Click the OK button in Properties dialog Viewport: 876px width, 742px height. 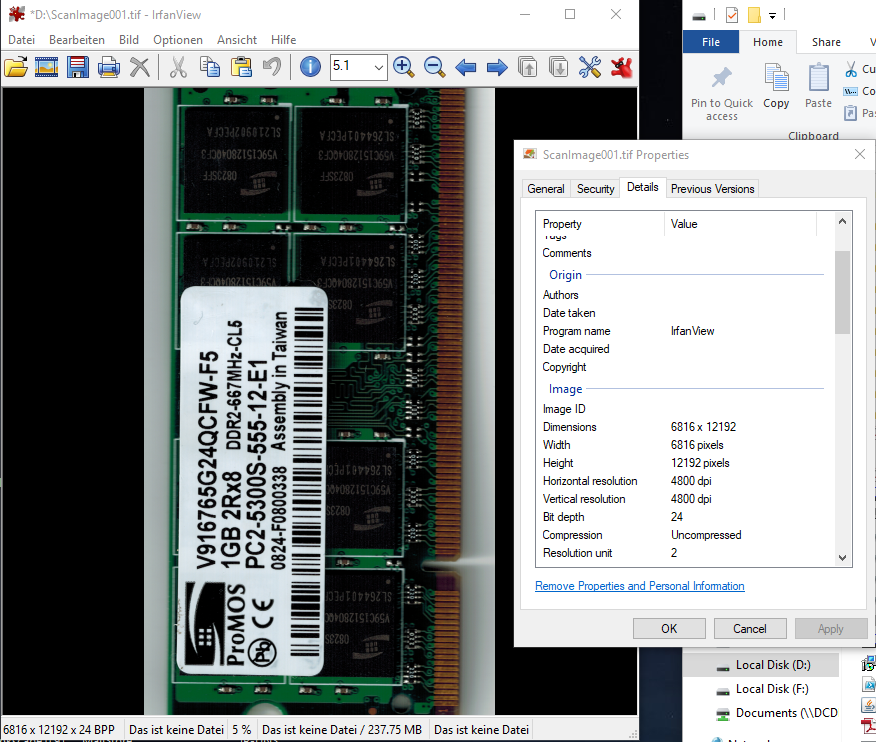click(x=669, y=629)
